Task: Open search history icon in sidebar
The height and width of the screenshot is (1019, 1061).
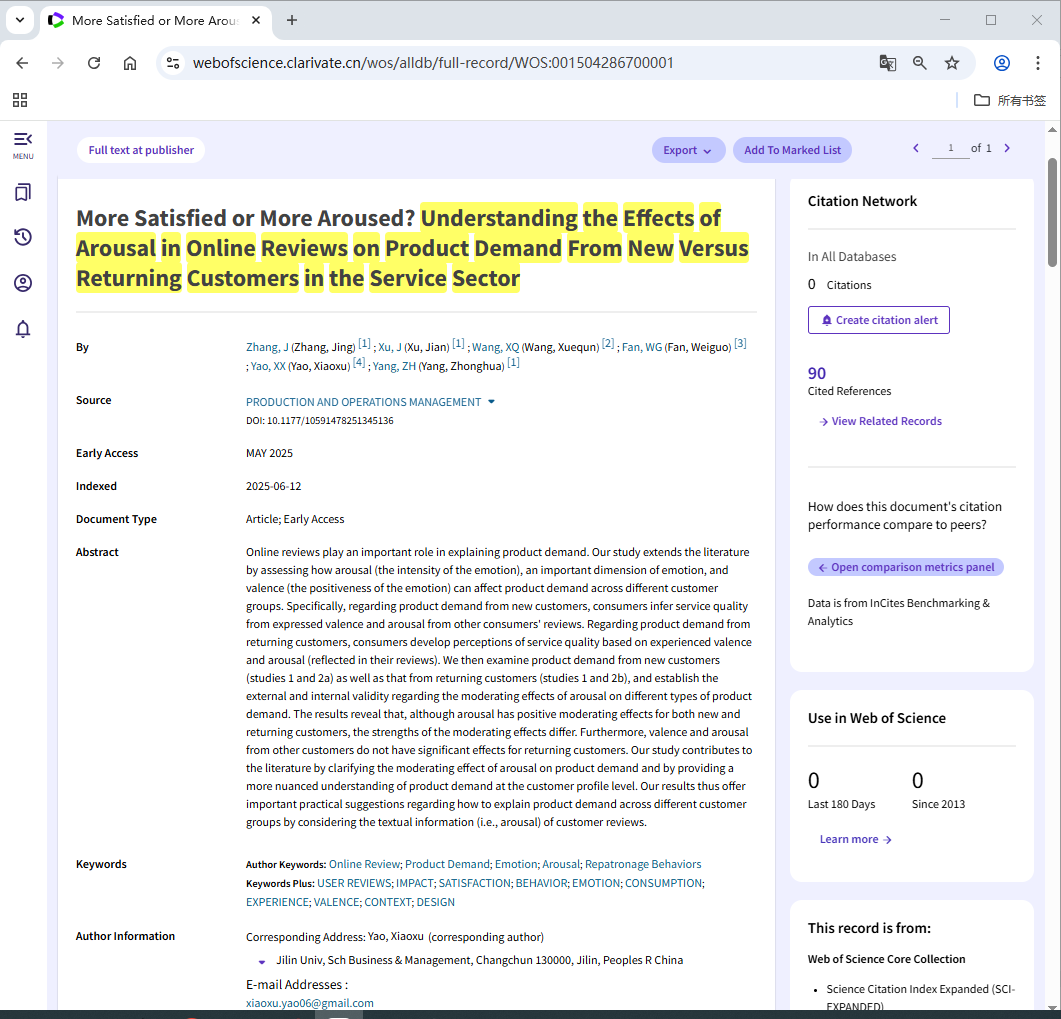Action: point(22,237)
